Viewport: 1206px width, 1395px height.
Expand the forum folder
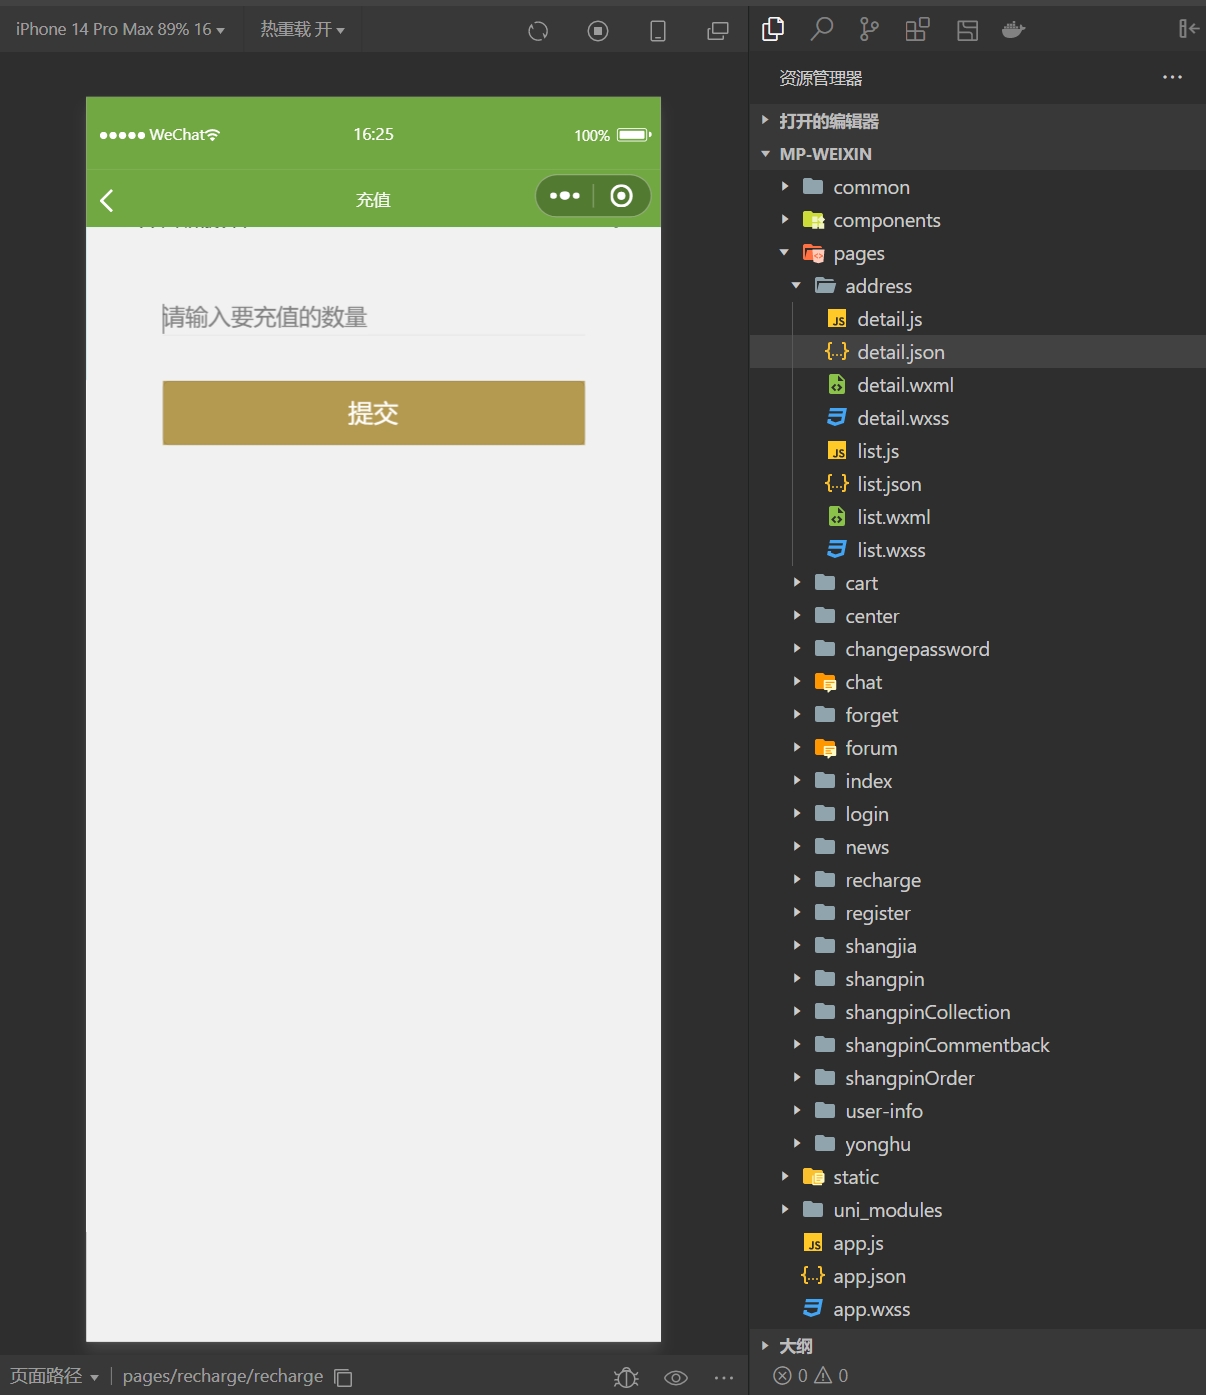(977, 748)
